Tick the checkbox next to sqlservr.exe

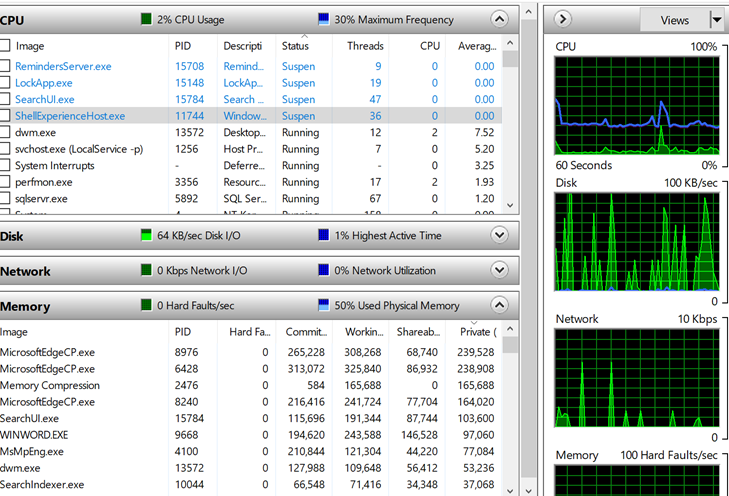(5, 198)
